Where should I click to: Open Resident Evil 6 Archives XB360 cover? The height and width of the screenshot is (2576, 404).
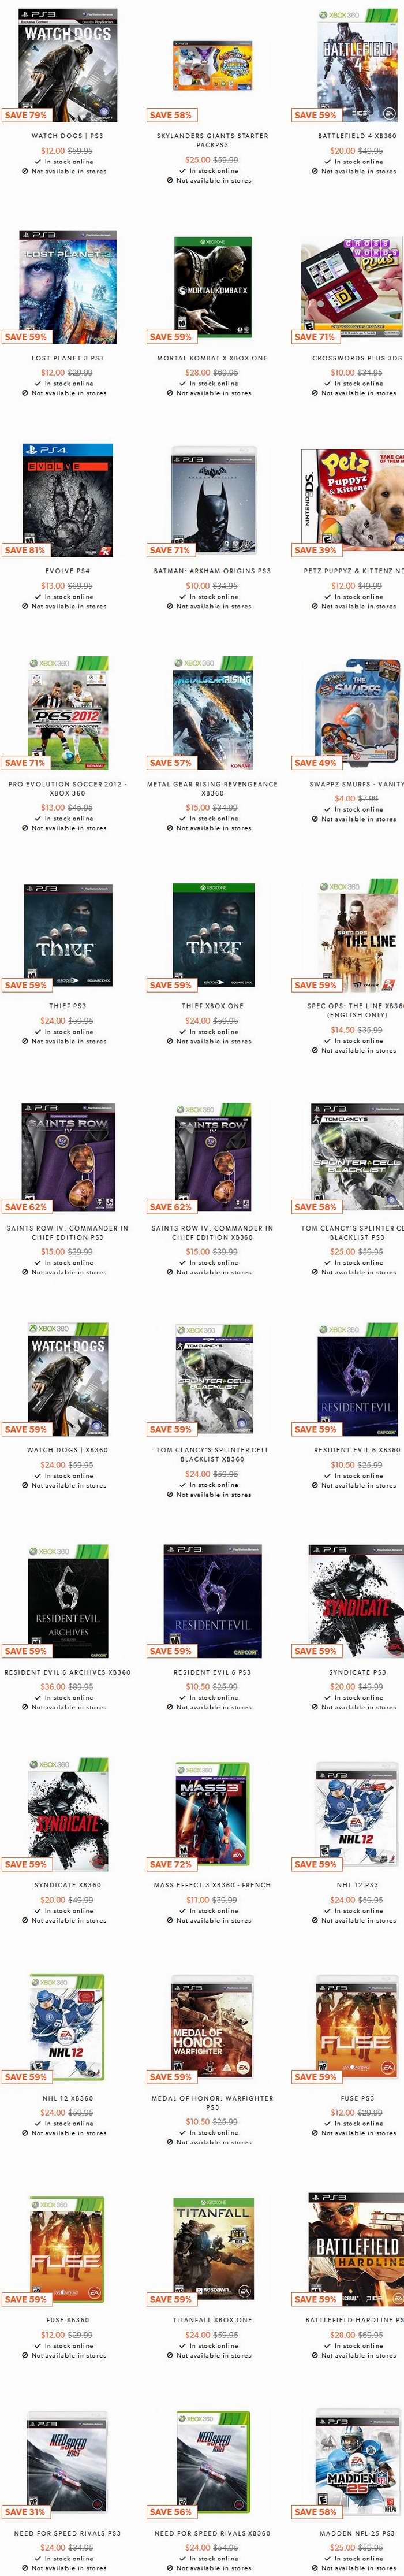[67, 1601]
